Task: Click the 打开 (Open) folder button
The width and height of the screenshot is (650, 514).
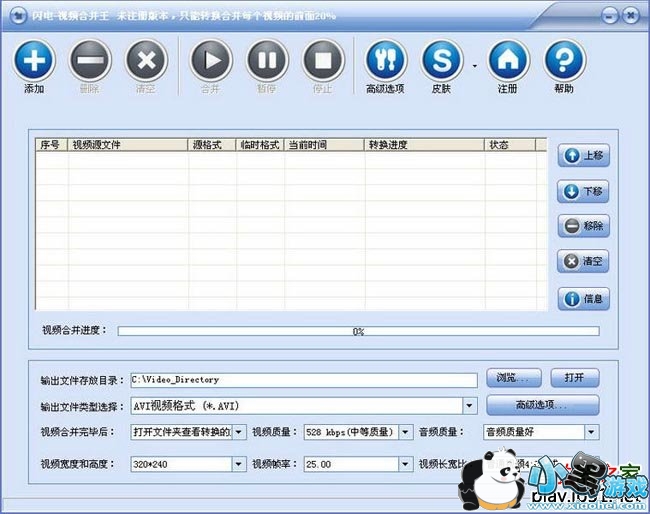Action: (x=574, y=378)
